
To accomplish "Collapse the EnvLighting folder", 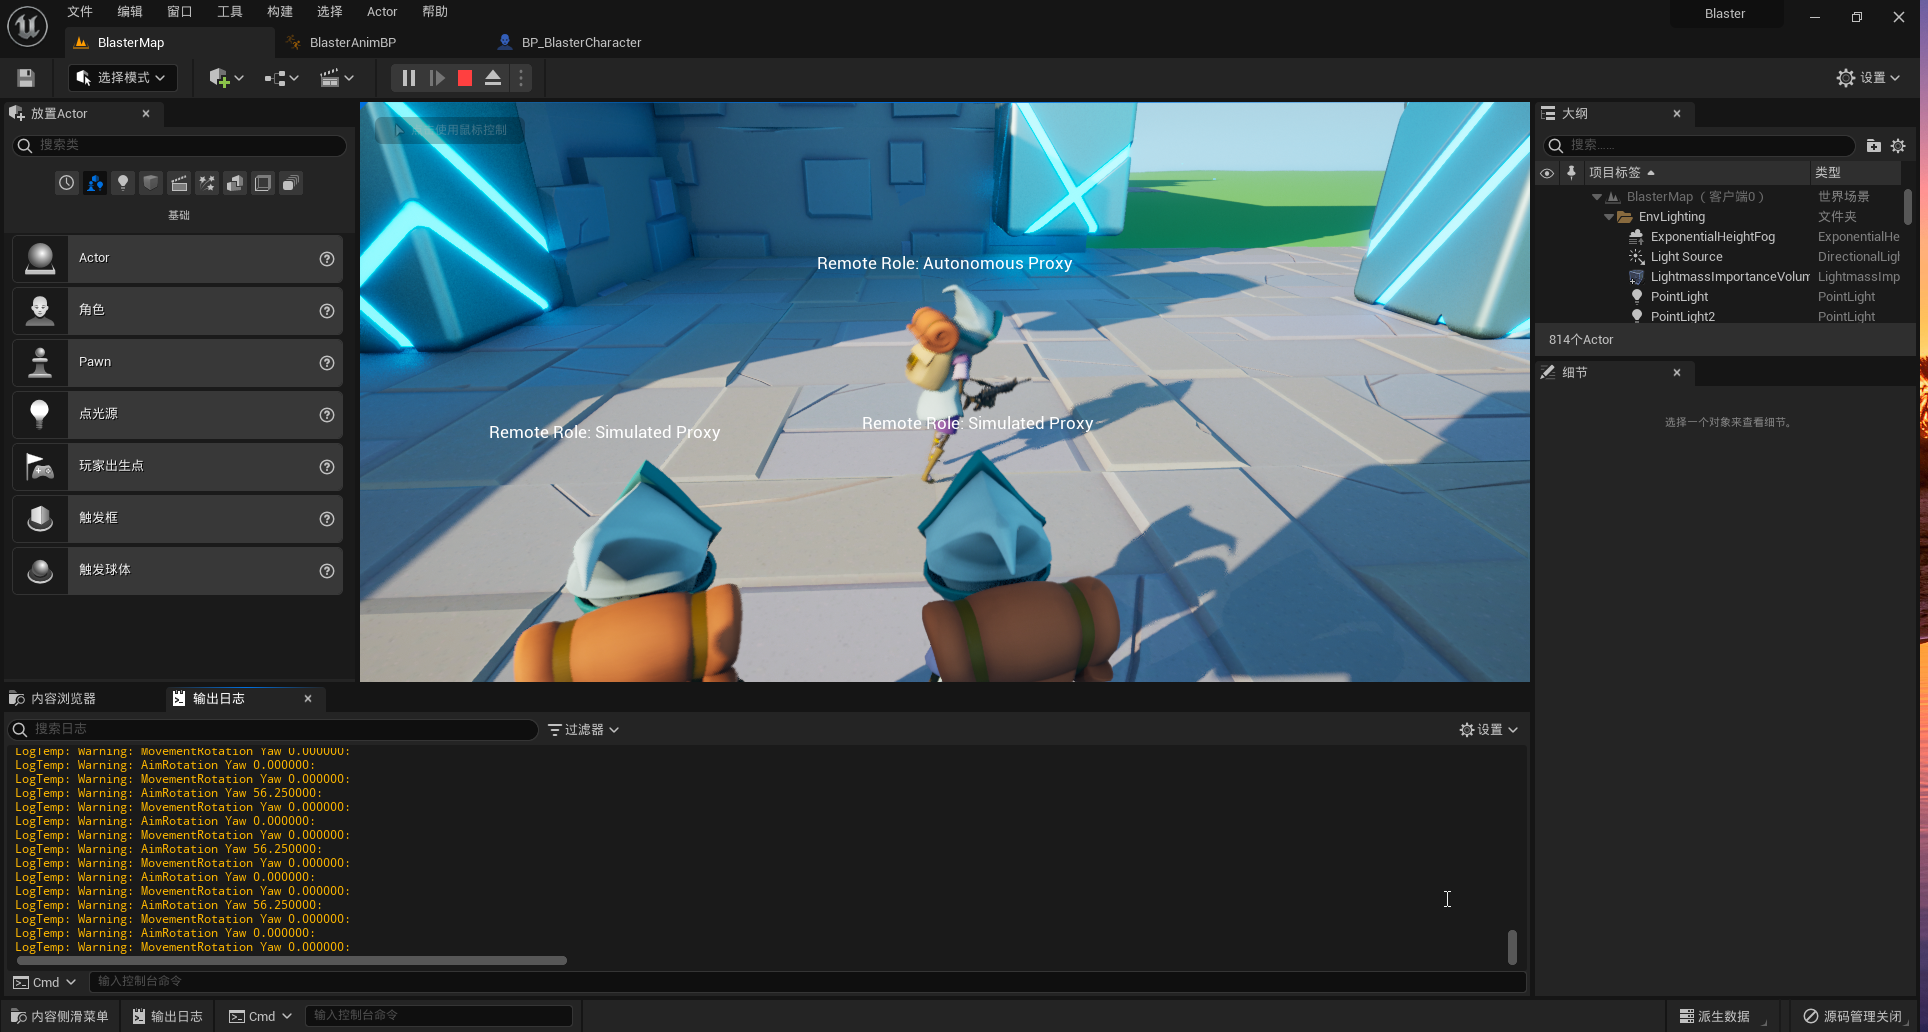I will [x=1609, y=217].
